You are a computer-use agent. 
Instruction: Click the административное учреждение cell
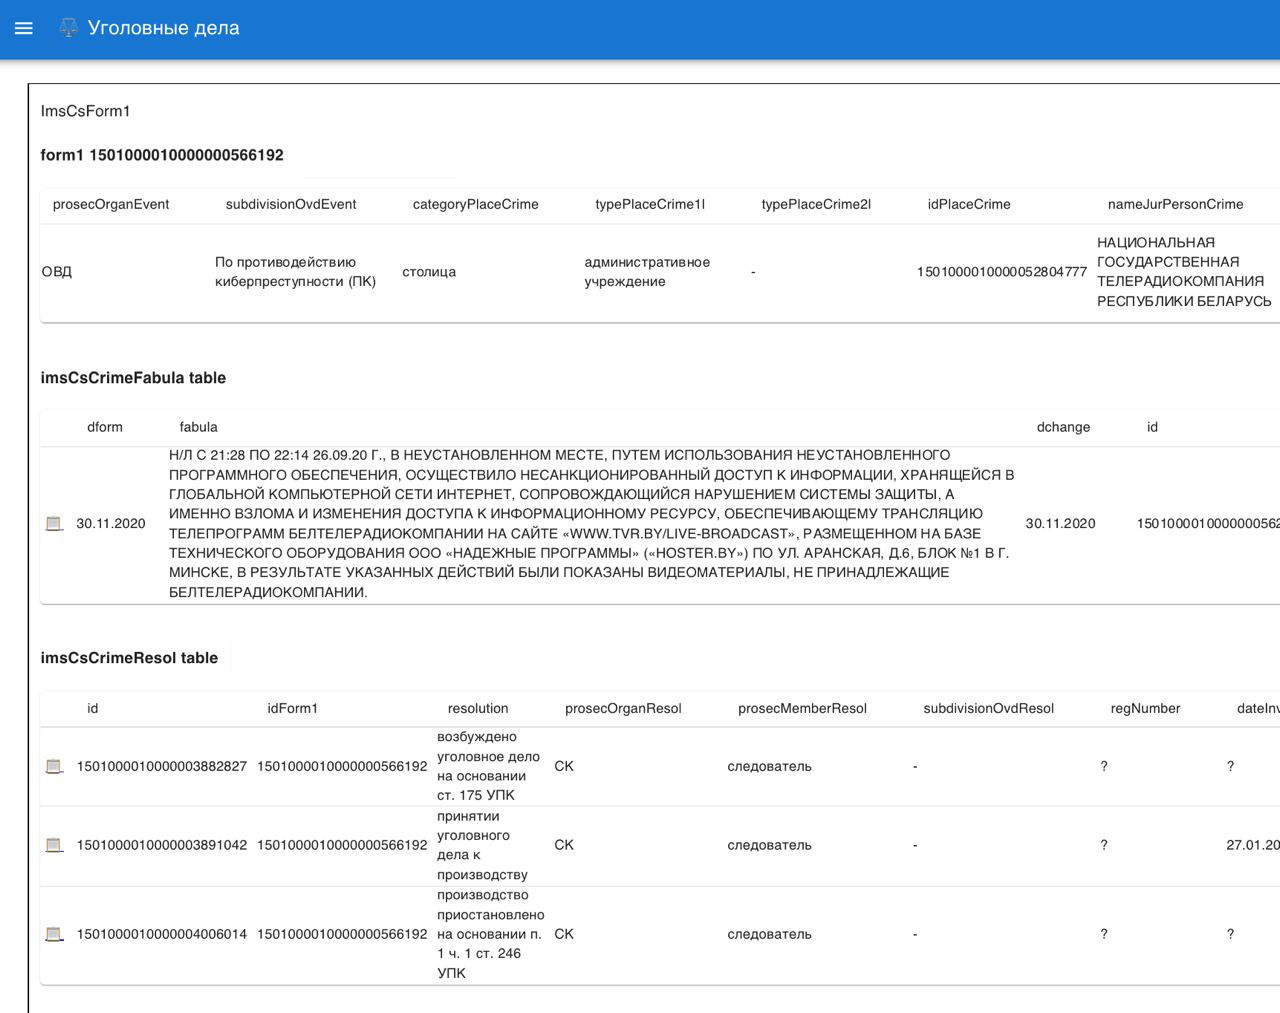(647, 272)
